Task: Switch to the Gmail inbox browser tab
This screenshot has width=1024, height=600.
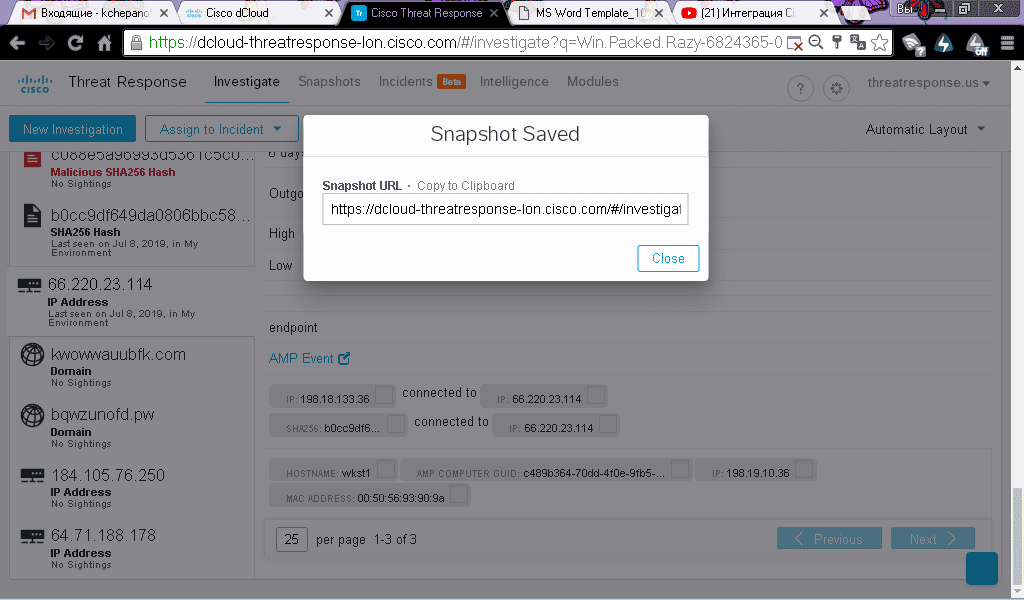Action: pos(95,13)
